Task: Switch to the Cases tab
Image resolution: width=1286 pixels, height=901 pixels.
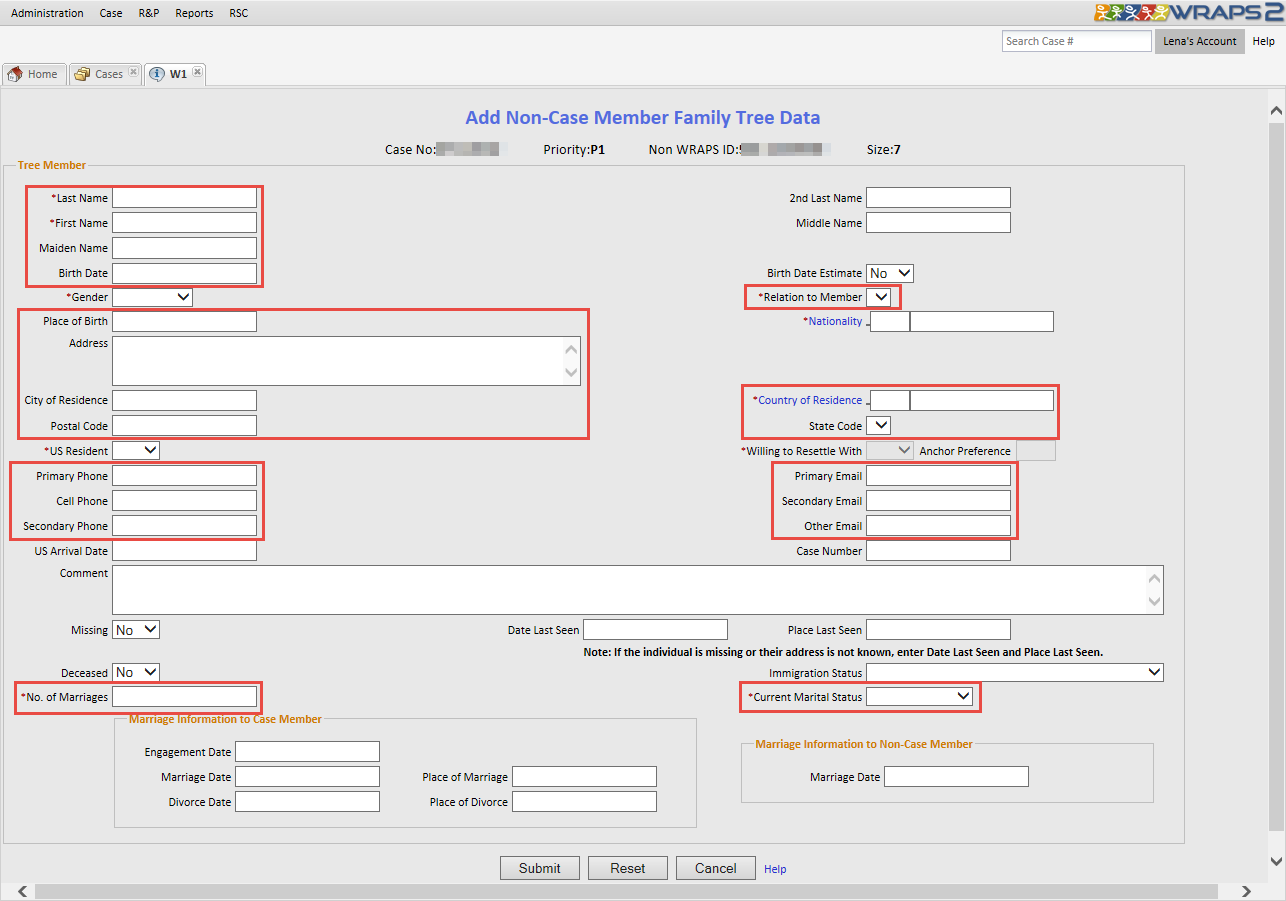Action: 106,74
